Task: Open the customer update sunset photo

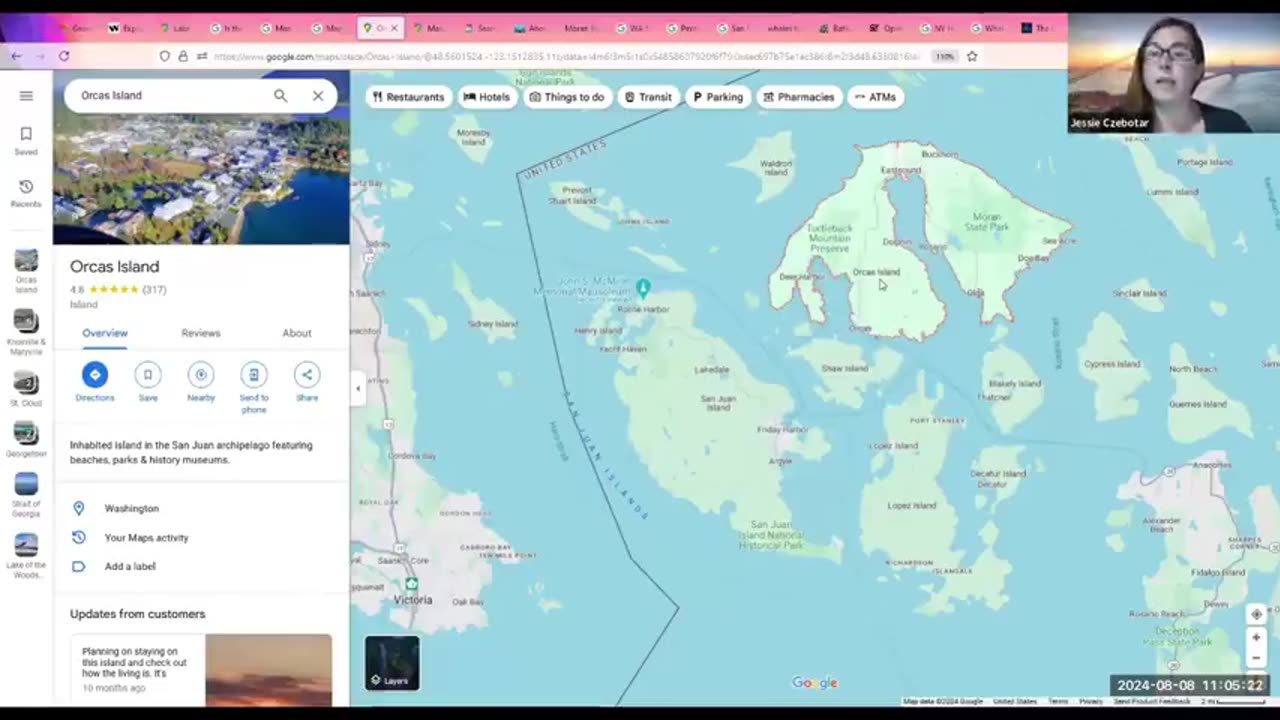Action: [x=268, y=670]
